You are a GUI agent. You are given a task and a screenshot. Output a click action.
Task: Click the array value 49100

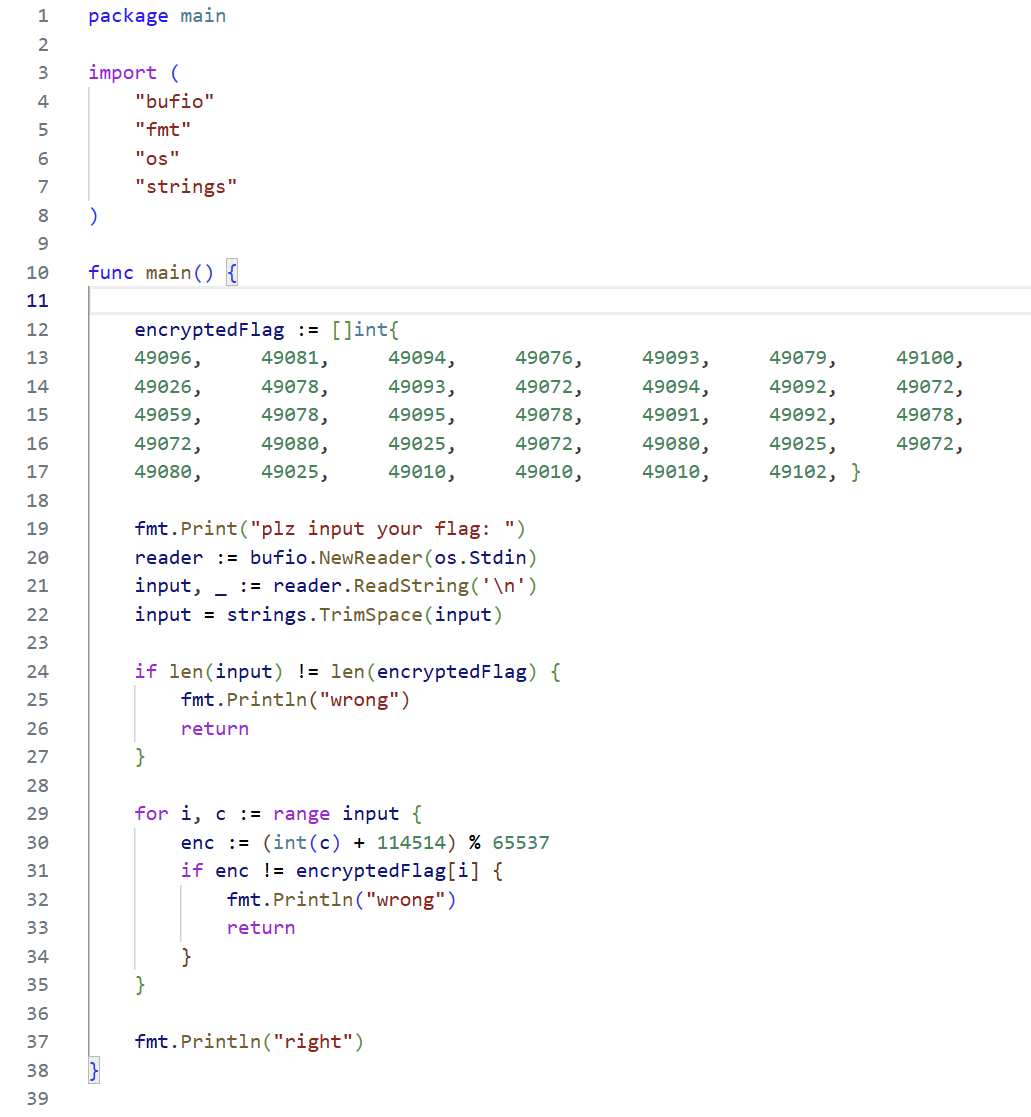pos(924,358)
